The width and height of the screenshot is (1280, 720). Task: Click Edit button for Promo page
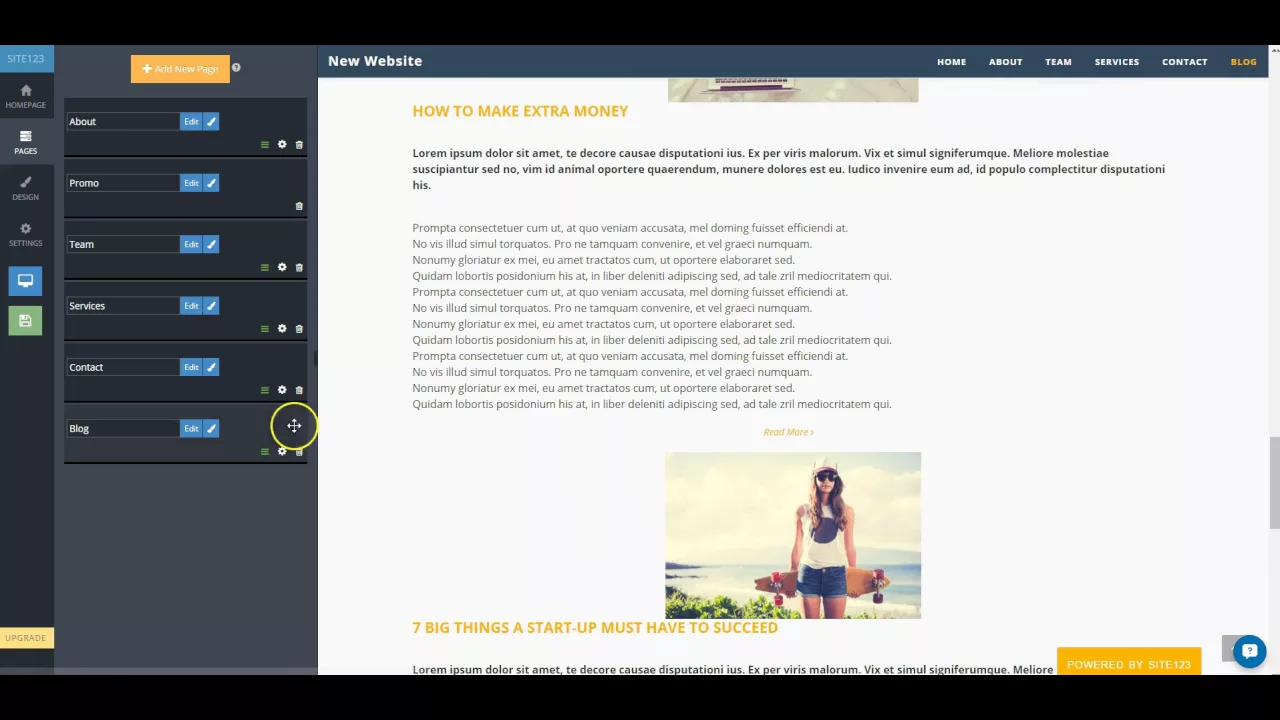point(191,183)
